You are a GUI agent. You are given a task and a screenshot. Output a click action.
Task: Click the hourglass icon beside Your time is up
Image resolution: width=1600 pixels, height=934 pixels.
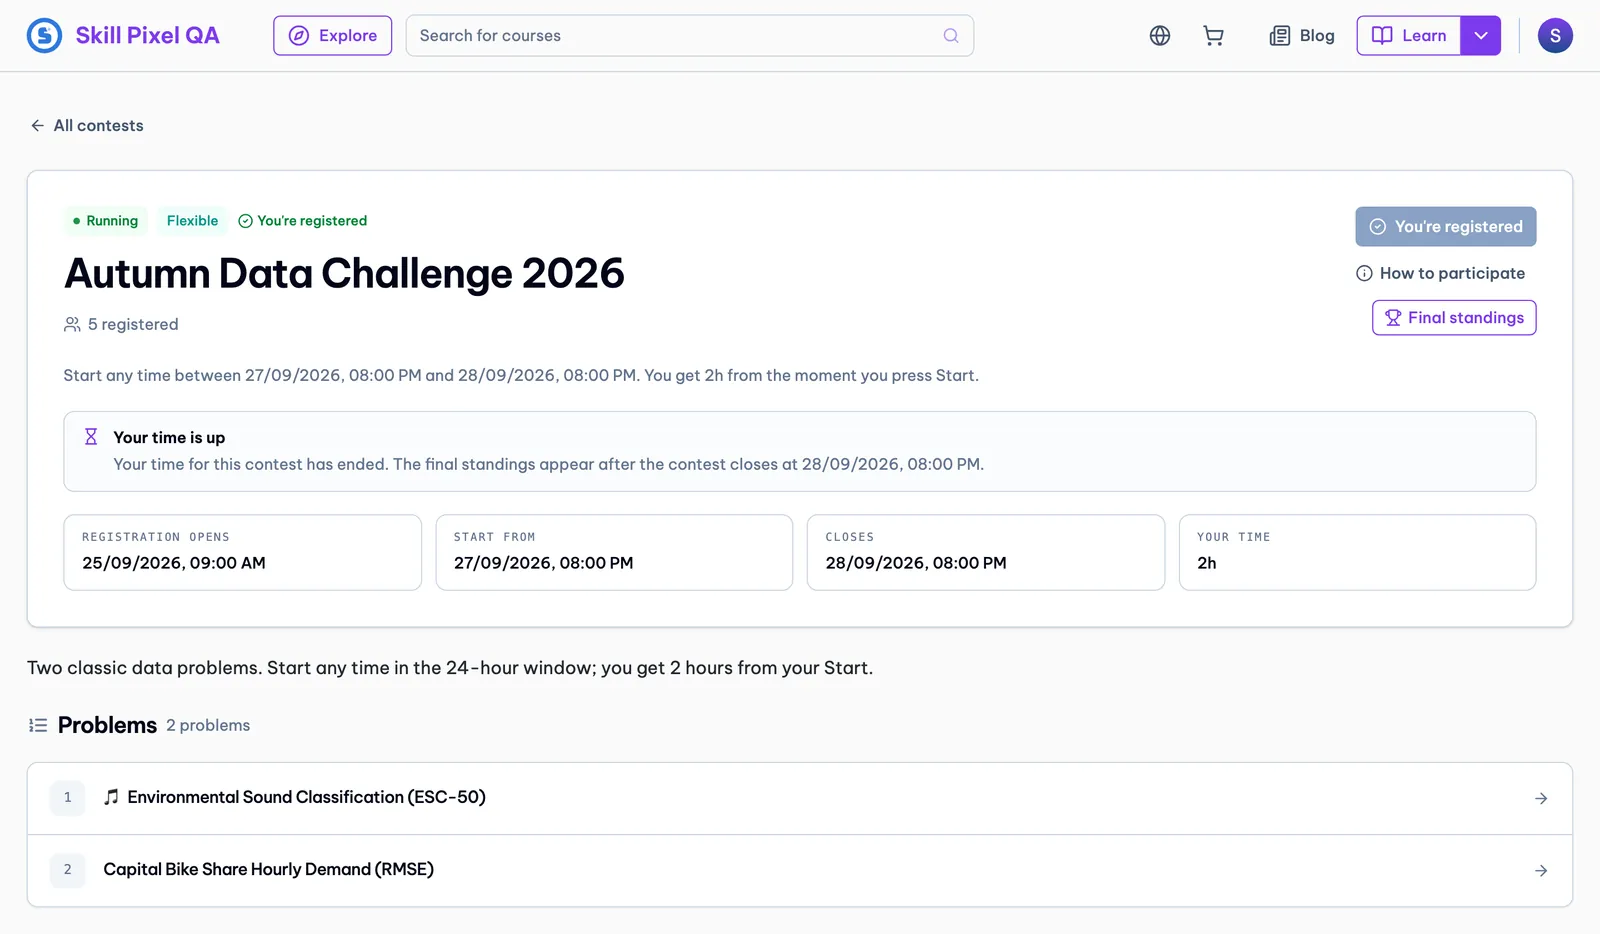91,437
